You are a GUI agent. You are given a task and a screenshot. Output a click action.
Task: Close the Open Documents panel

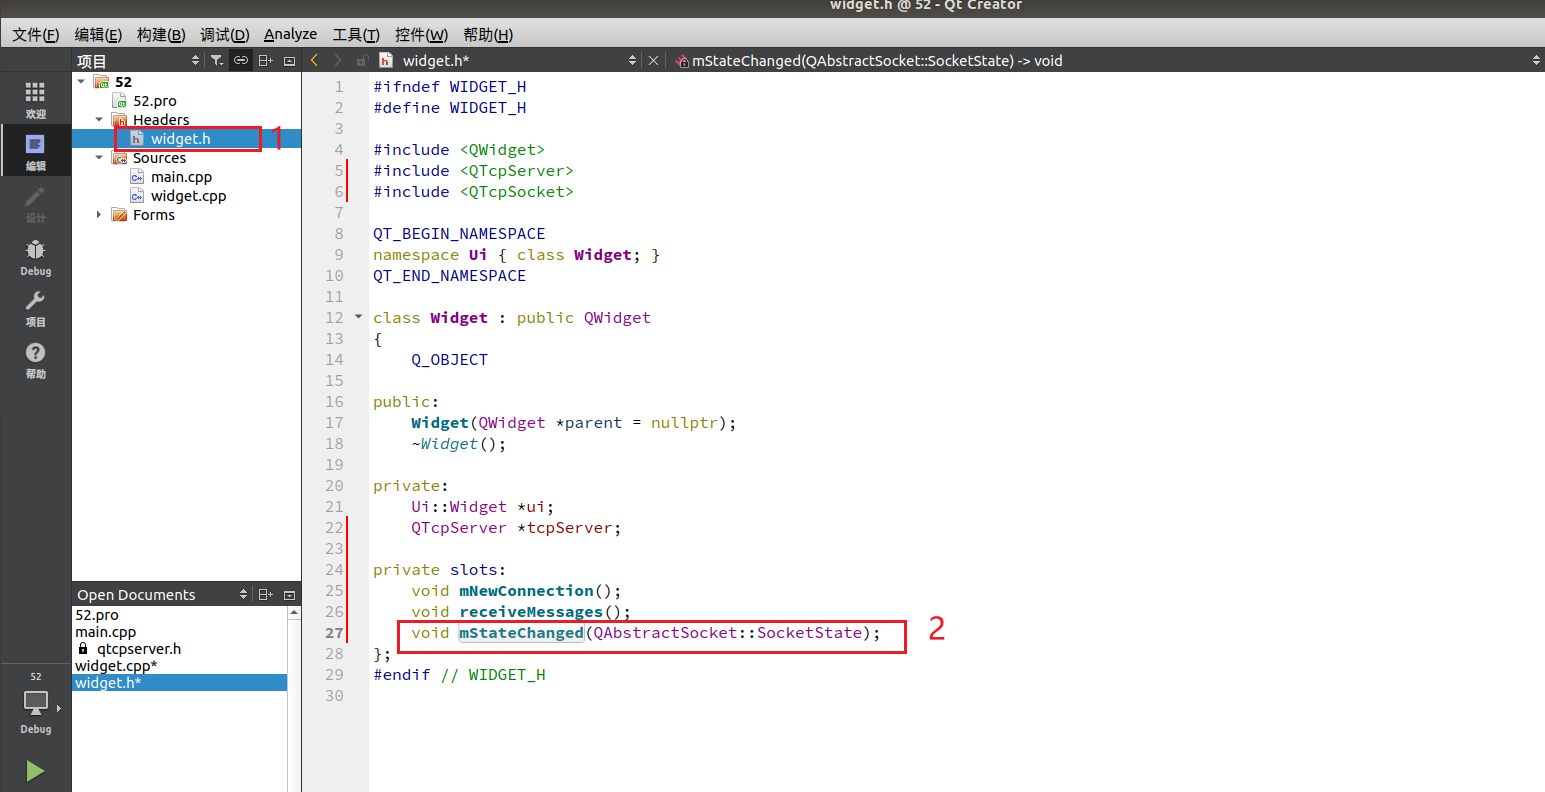click(x=289, y=594)
